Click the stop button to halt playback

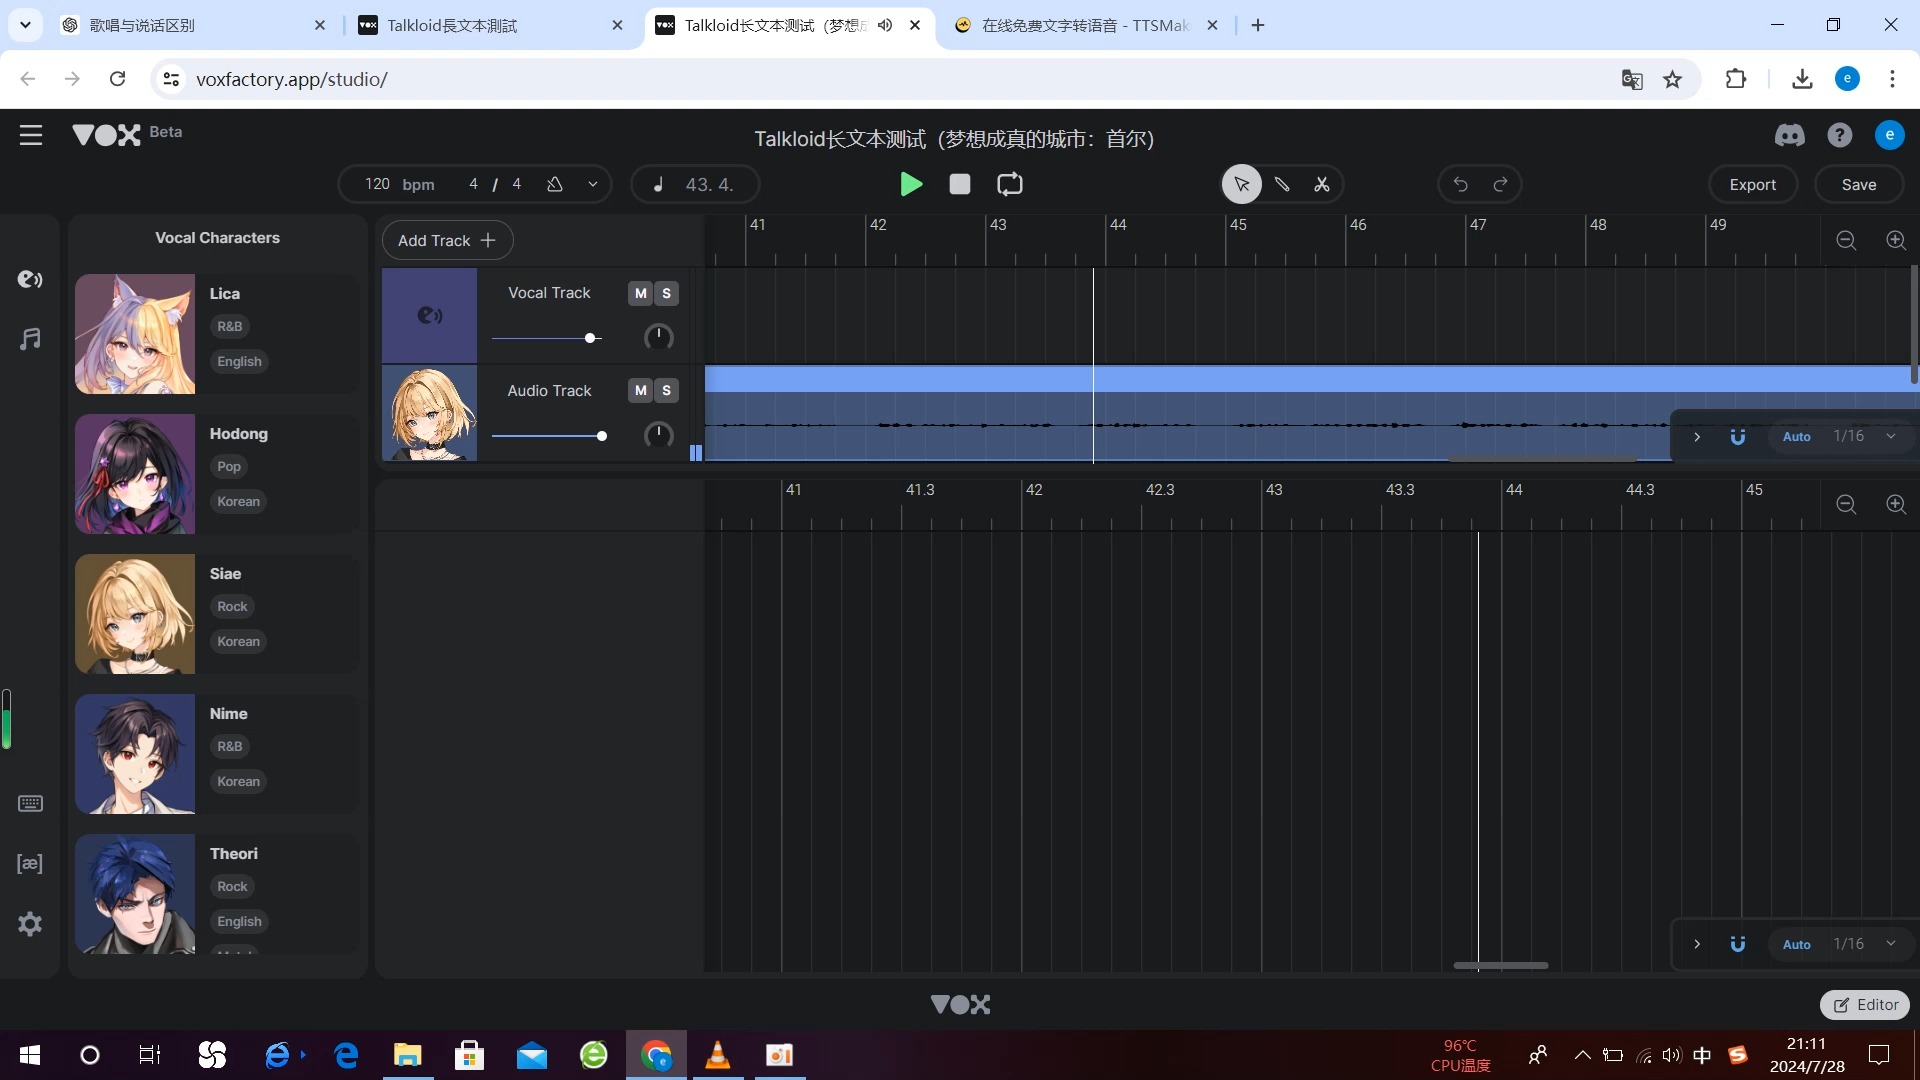(x=961, y=185)
